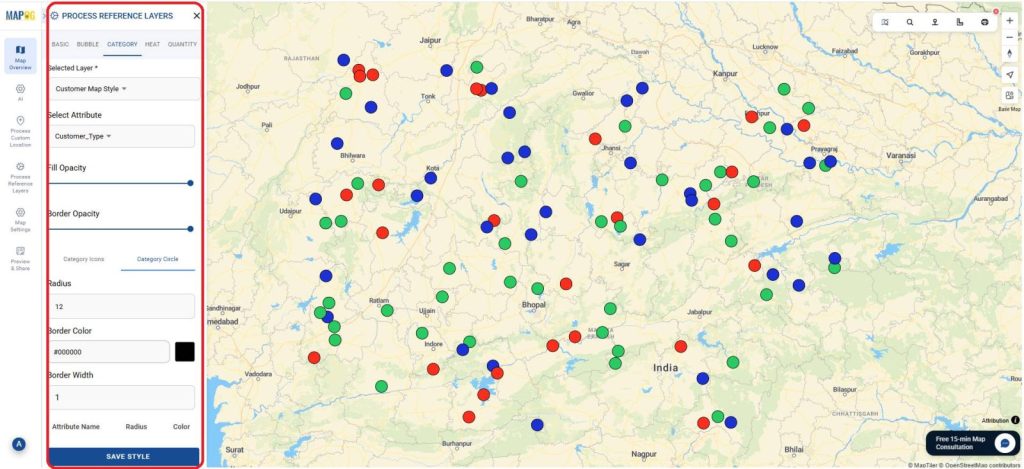This screenshot has height=469, width=1024.
Task: Open the map search tool
Action: point(910,22)
